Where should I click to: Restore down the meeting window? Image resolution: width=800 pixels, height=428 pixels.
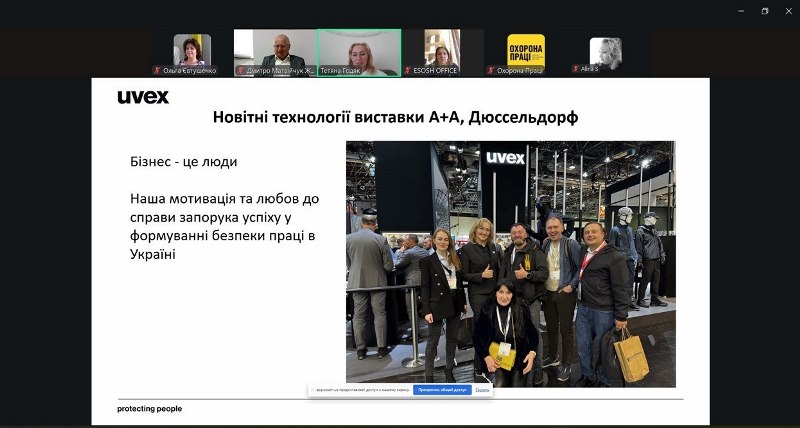(765, 11)
